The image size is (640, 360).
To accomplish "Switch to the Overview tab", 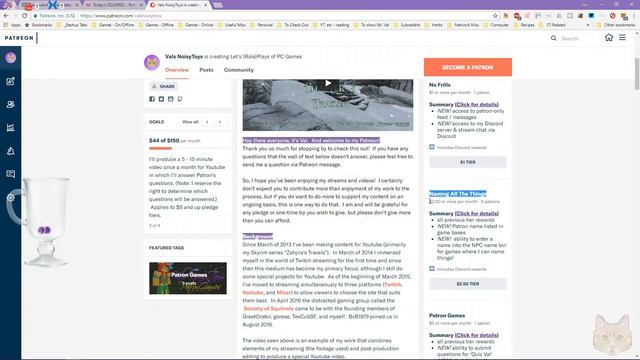I will tap(177, 70).
